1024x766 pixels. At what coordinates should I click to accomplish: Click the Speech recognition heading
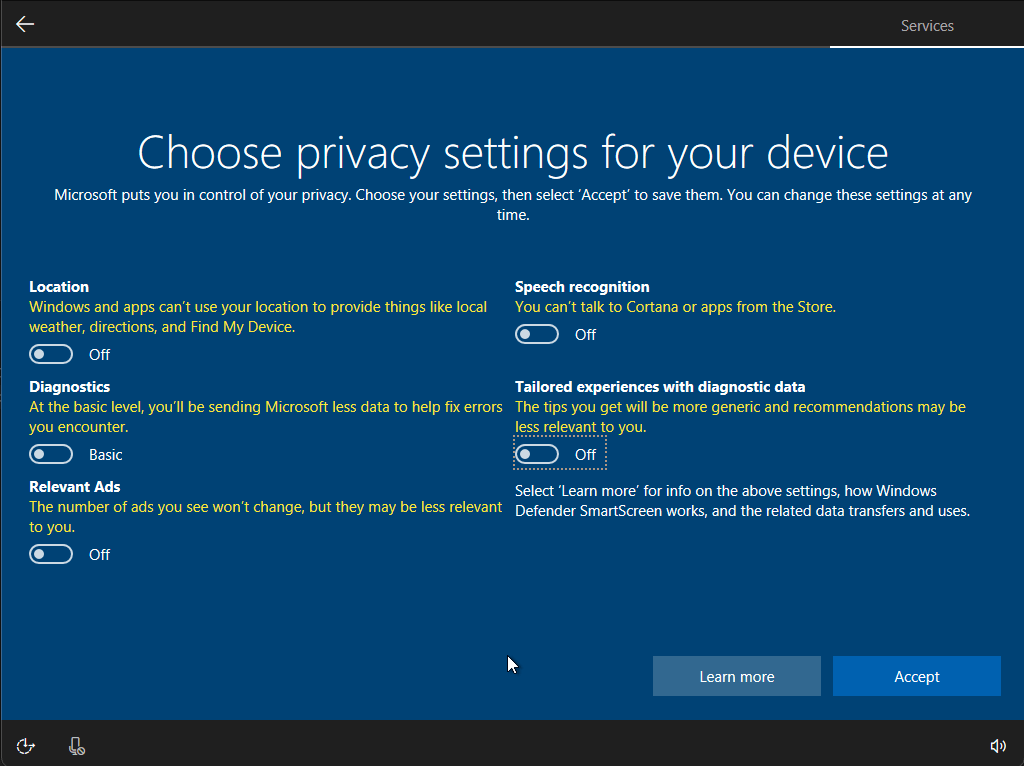tap(582, 287)
